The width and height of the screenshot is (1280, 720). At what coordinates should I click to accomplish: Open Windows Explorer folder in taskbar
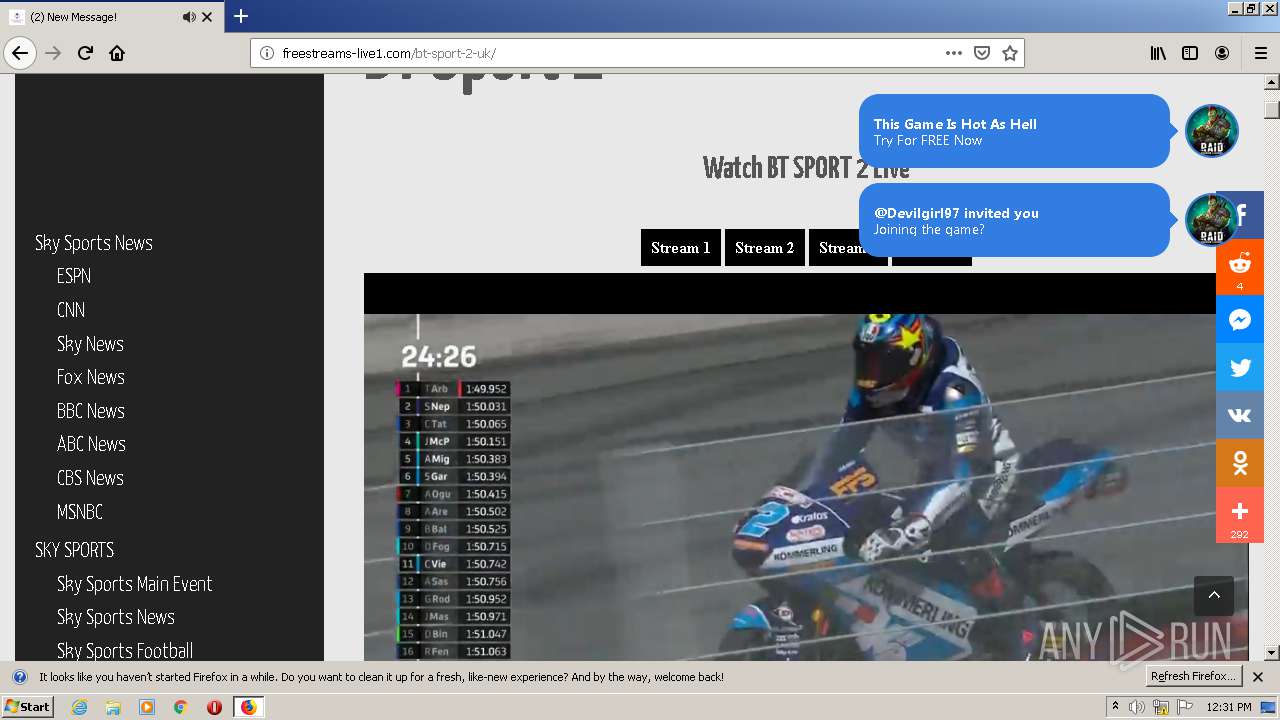[x=113, y=707]
